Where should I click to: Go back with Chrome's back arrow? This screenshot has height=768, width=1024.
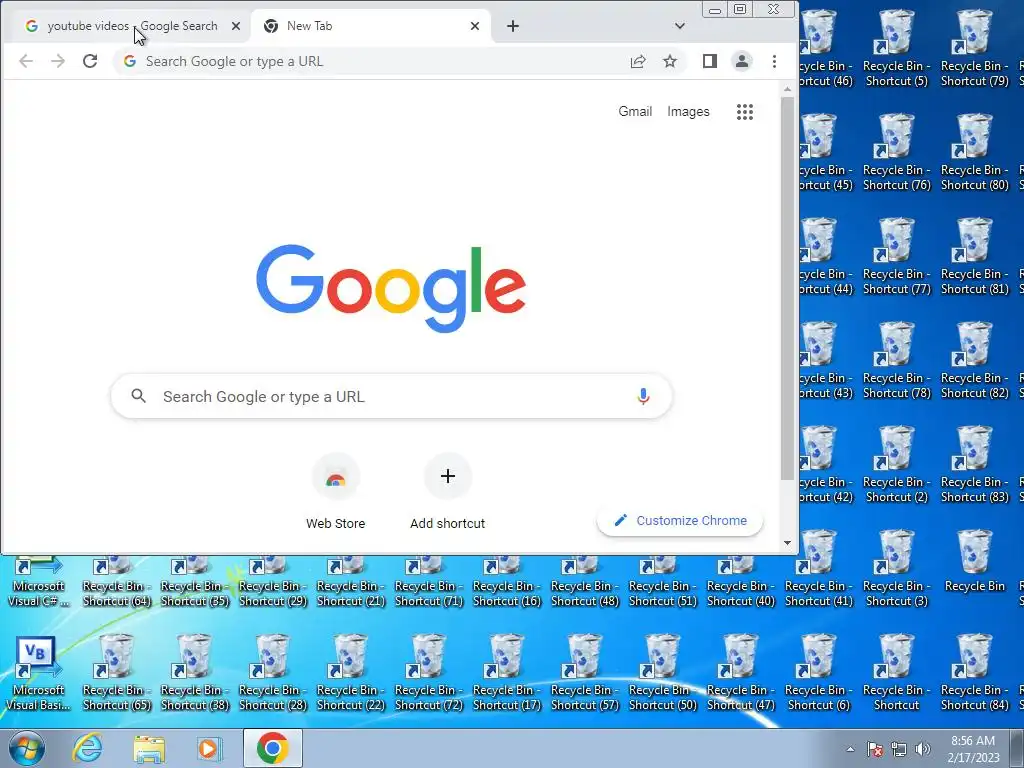coord(26,61)
